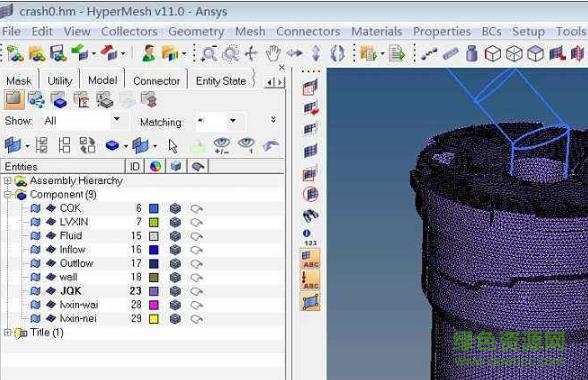Open dropdown arrow beside export icon
Screen dimensions: 588x380
point(122,53)
